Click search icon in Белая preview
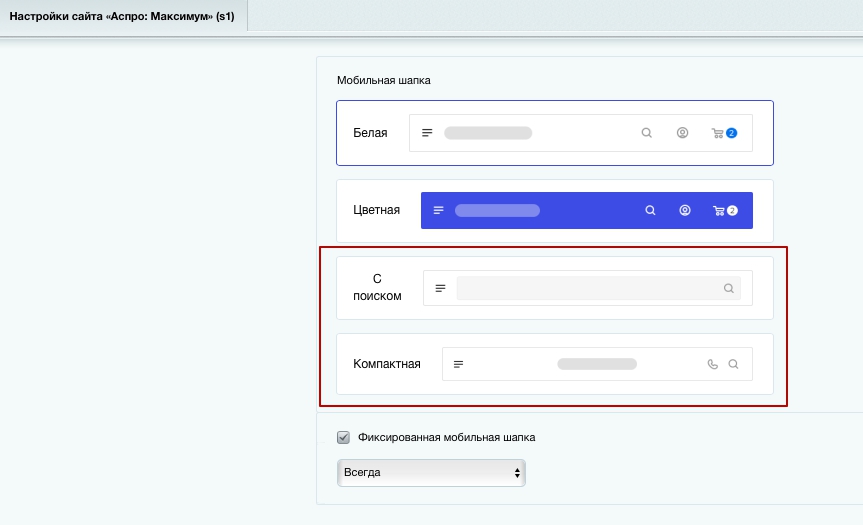The height and width of the screenshot is (525, 863). [x=647, y=133]
